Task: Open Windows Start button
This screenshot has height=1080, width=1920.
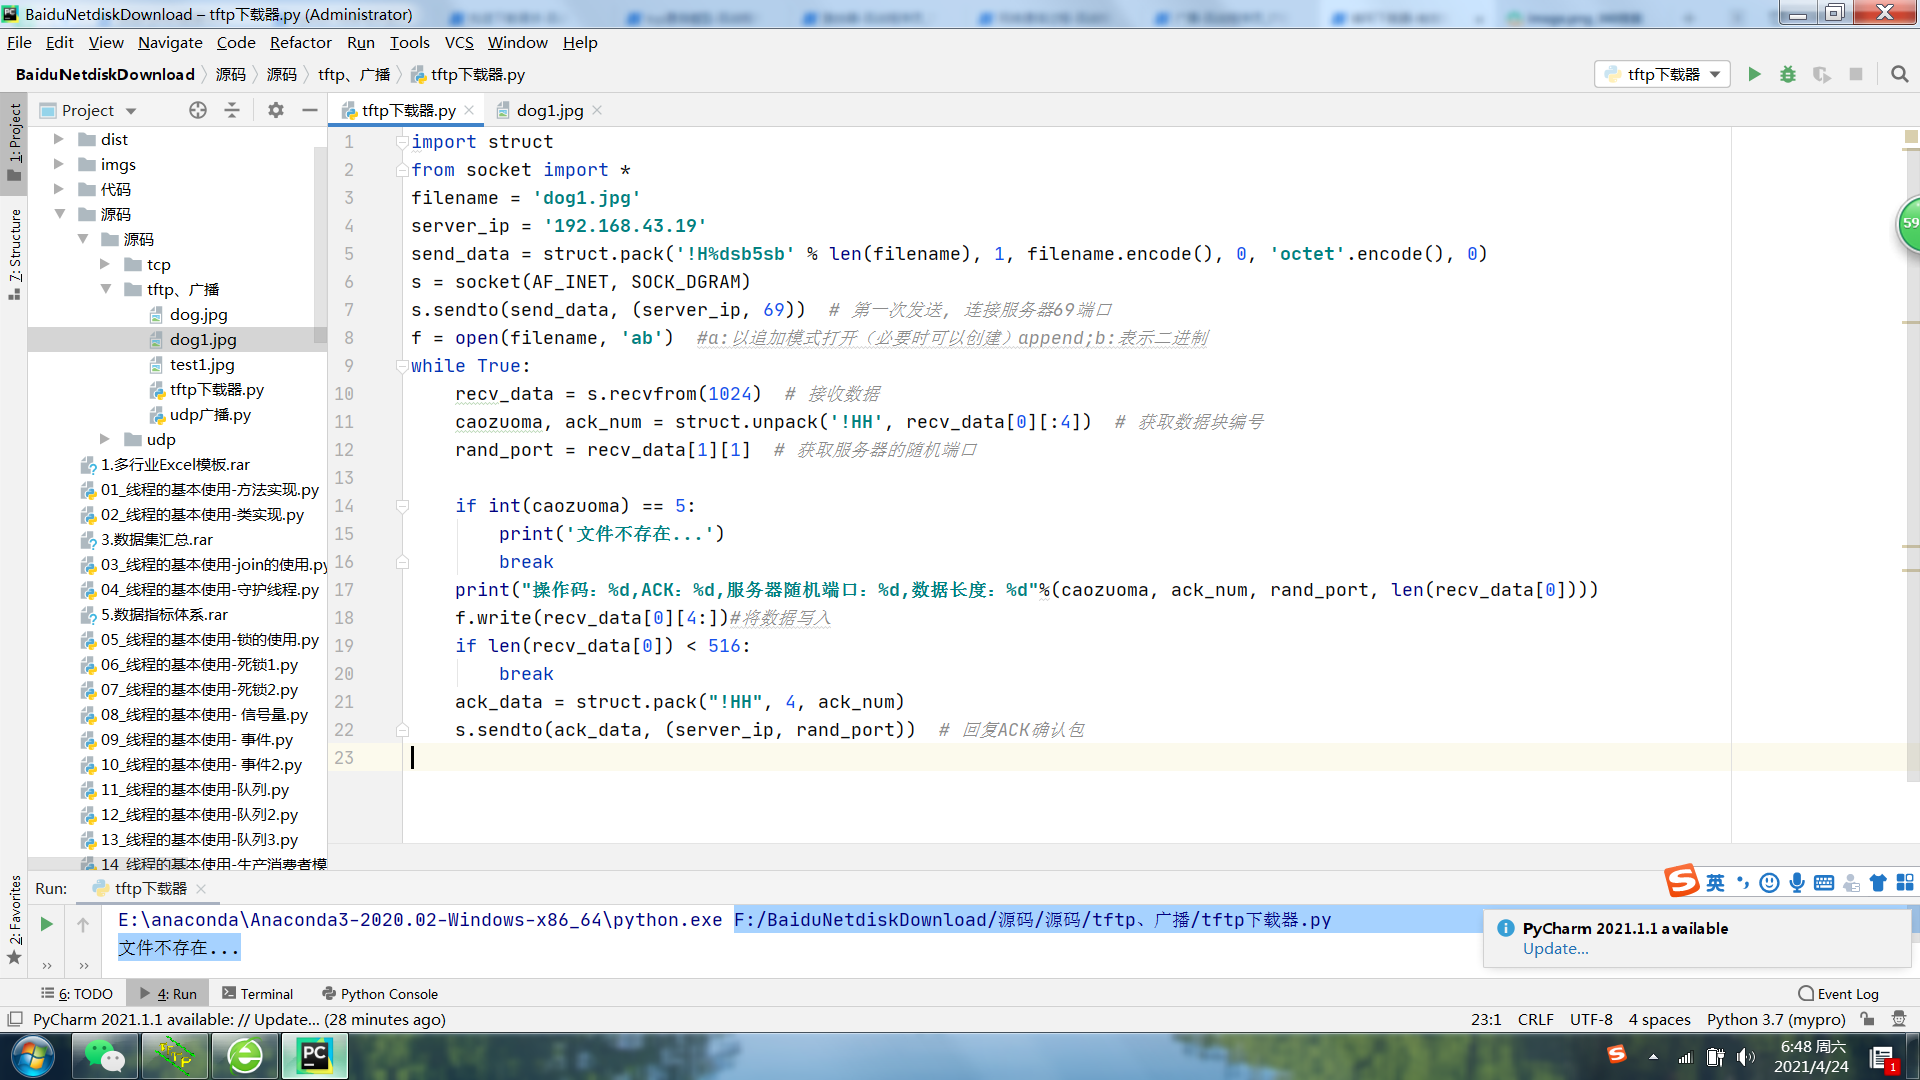Action: 33,1056
